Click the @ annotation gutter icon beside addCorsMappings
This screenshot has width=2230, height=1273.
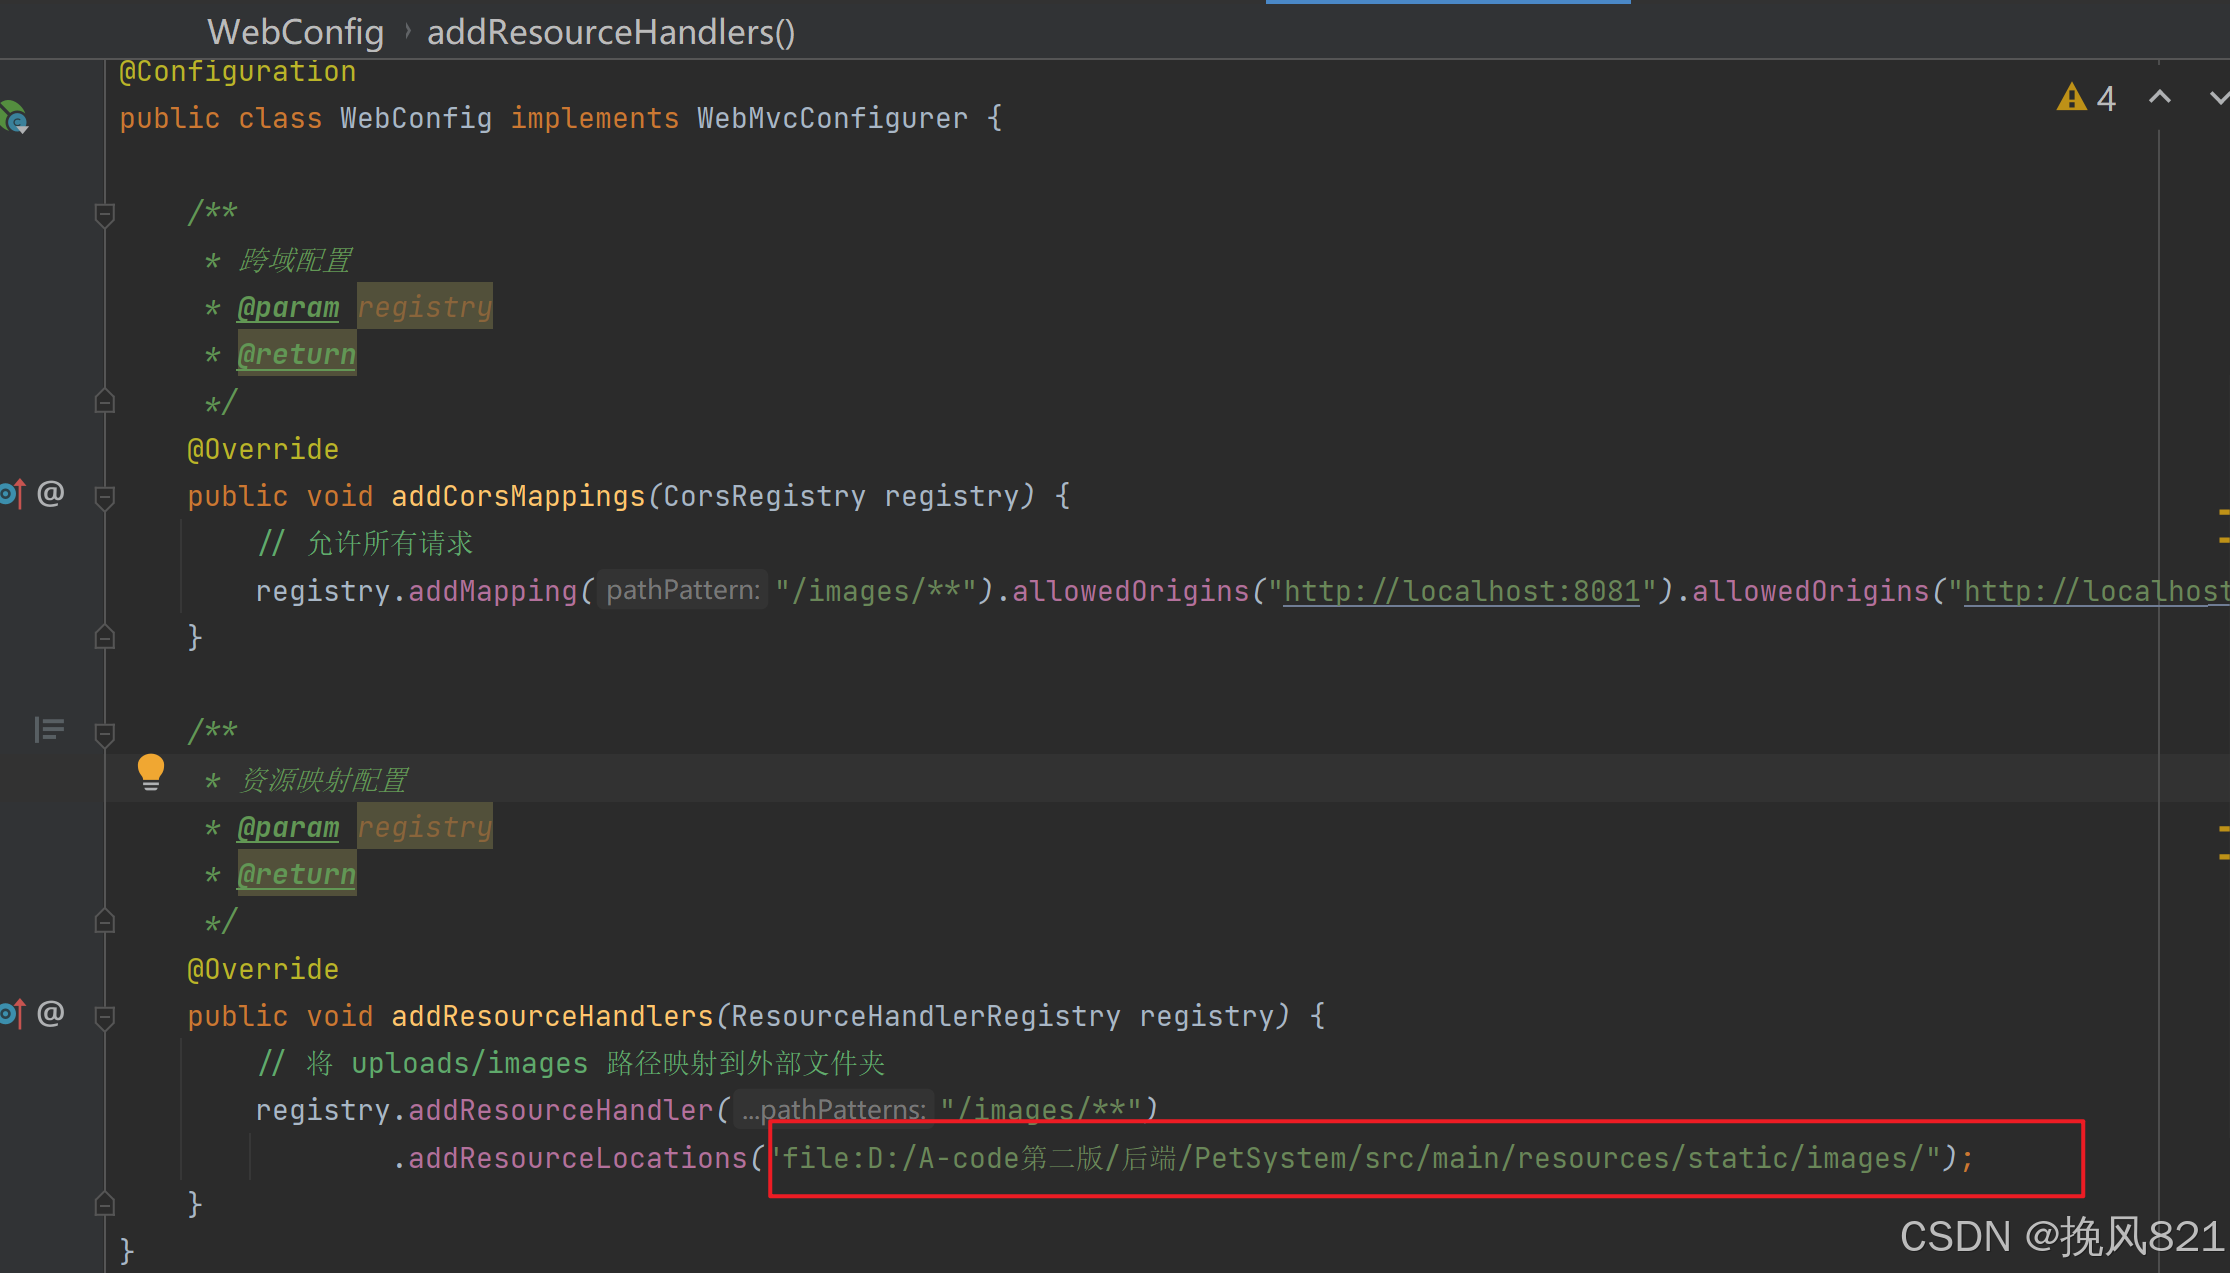click(x=51, y=493)
